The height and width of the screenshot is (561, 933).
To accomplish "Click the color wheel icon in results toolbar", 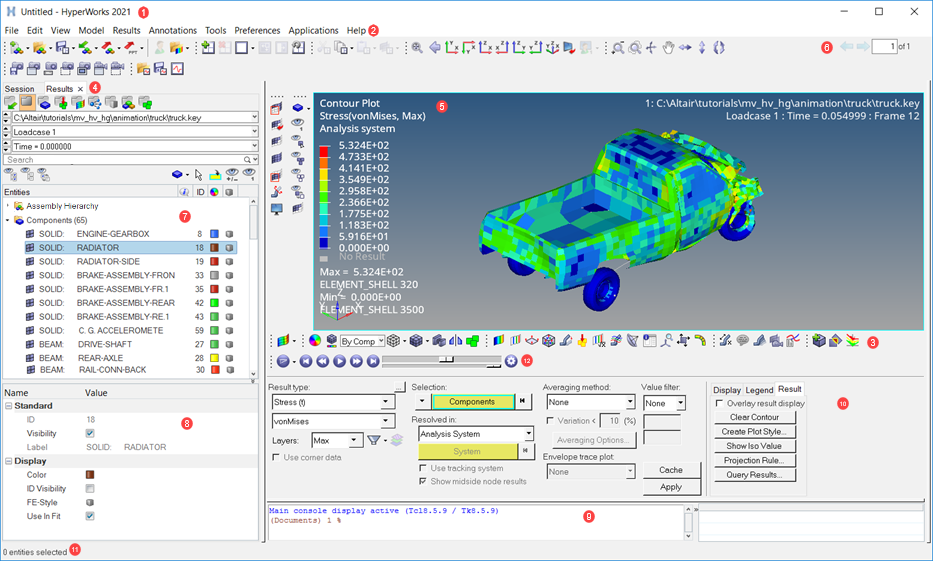I will click(315, 341).
